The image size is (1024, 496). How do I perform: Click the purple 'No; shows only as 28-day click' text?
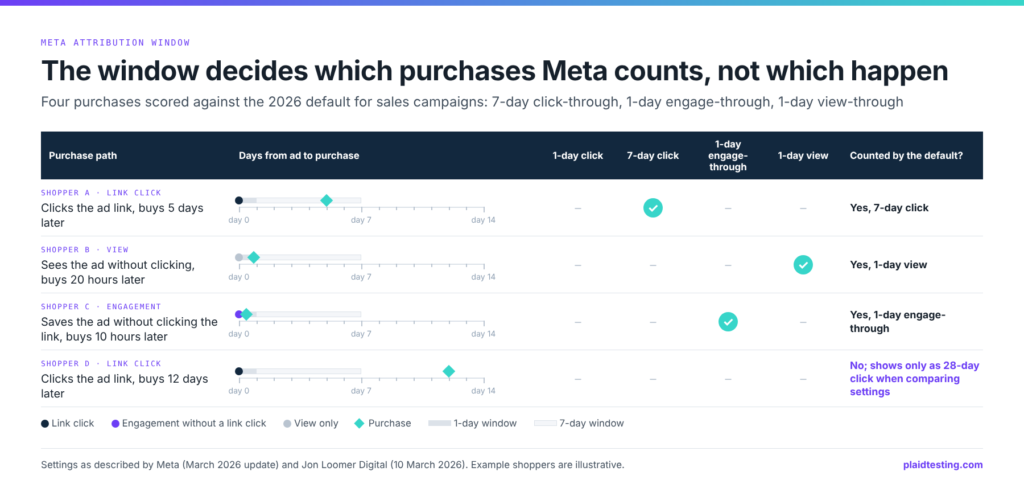(914, 379)
